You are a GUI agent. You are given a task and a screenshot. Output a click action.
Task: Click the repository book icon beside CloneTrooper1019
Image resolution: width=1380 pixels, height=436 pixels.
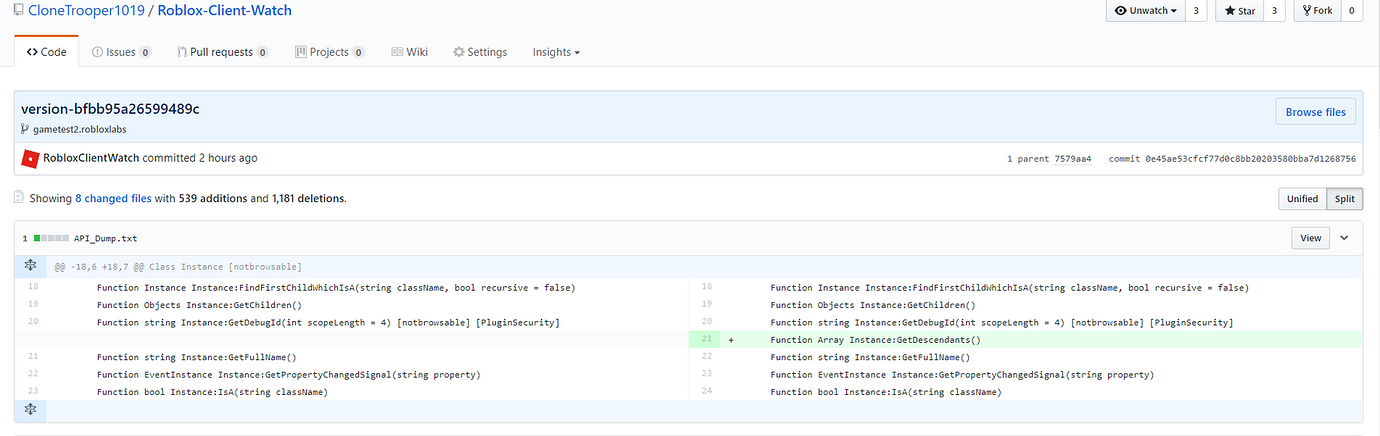pos(20,10)
